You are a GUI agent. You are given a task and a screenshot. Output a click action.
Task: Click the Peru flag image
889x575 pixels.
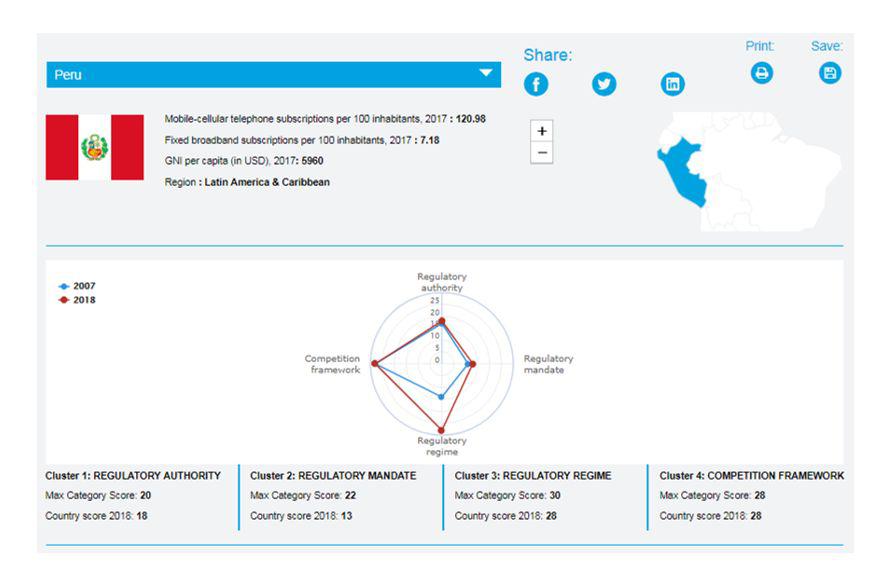click(x=95, y=147)
